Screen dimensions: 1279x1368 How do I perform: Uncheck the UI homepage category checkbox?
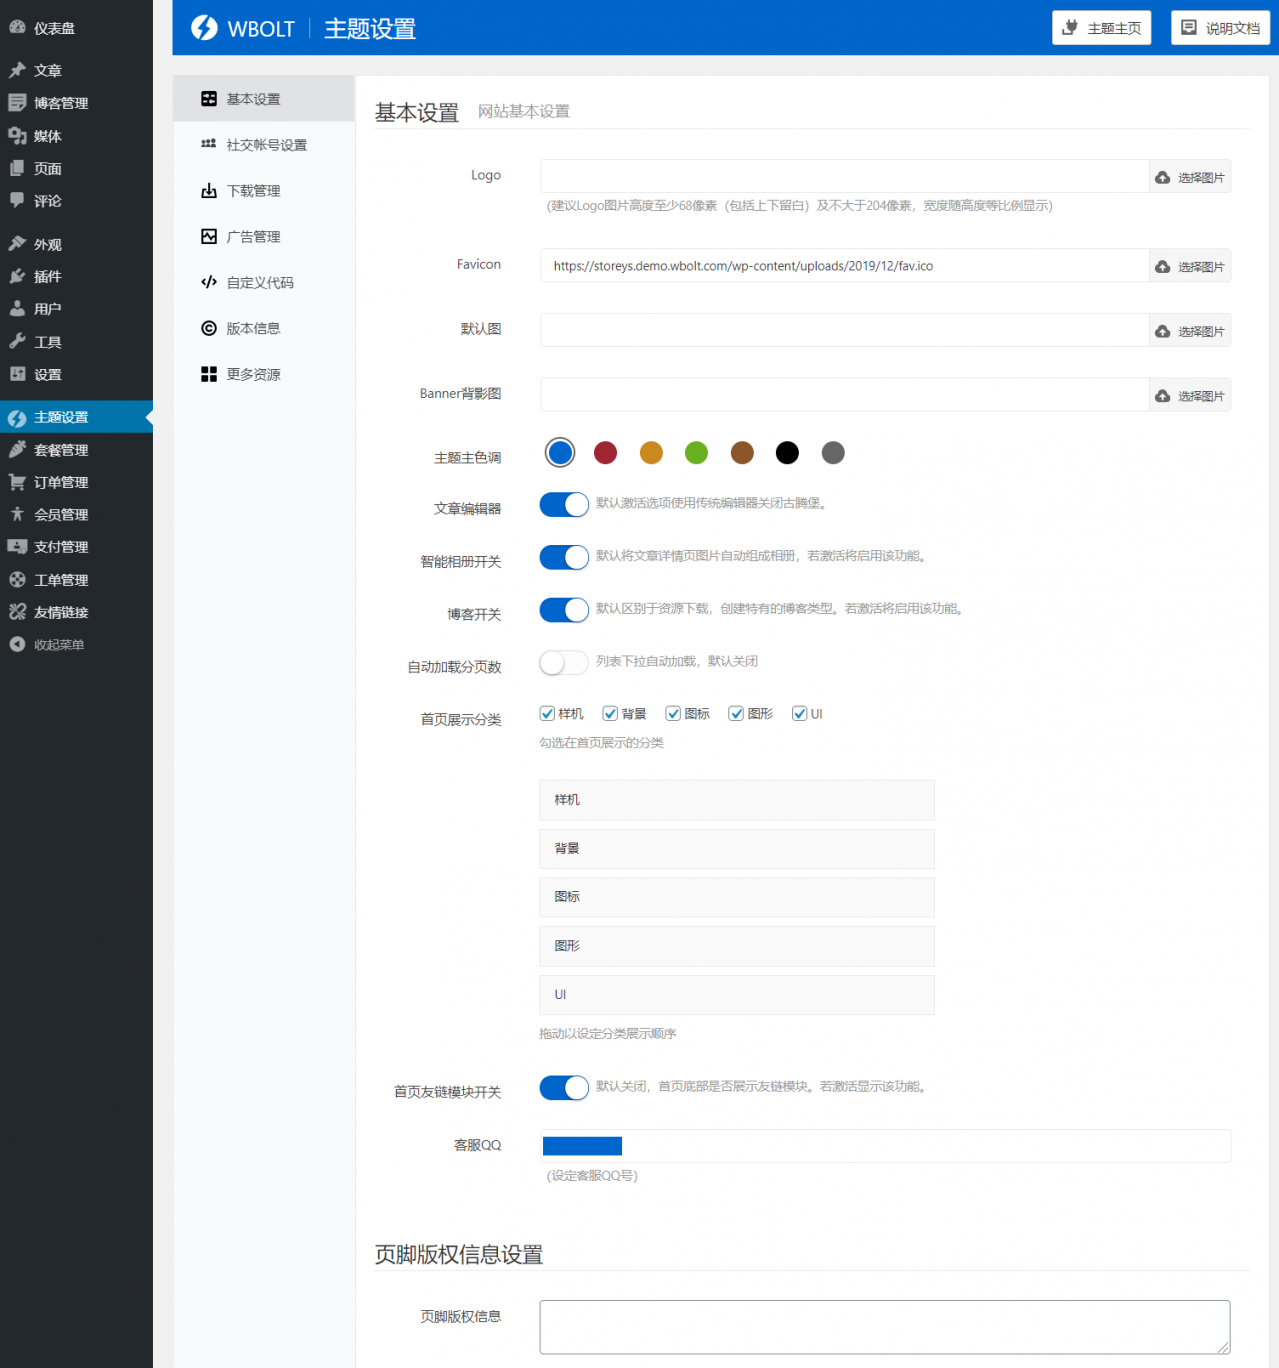click(x=800, y=713)
